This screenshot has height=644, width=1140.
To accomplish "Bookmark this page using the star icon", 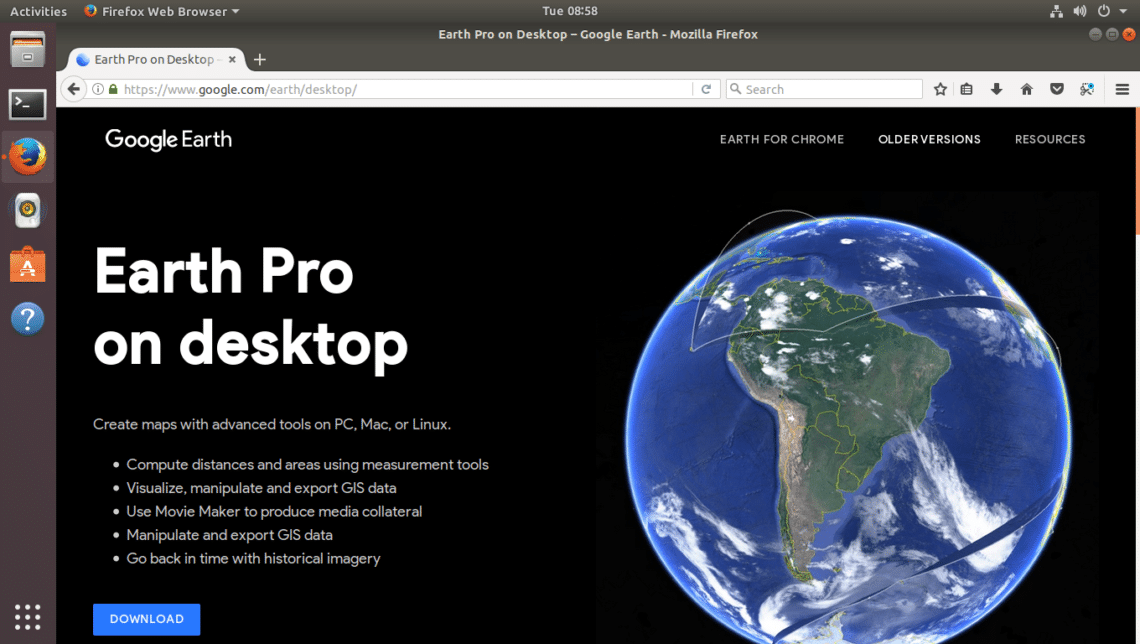I will 939,89.
